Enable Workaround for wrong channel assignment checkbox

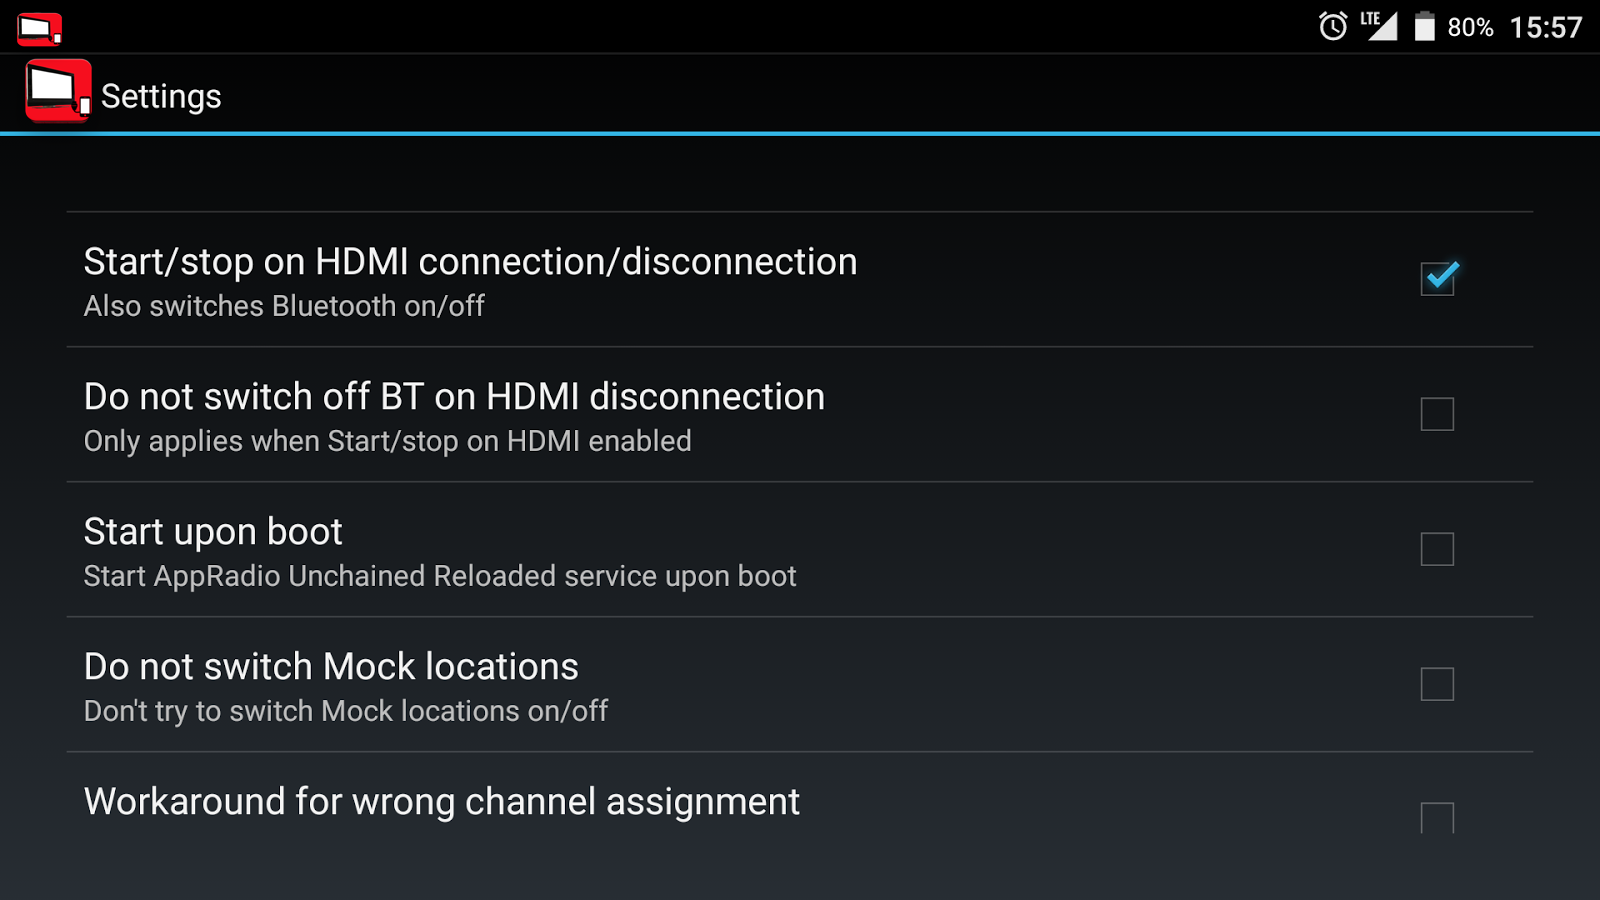click(x=1437, y=817)
